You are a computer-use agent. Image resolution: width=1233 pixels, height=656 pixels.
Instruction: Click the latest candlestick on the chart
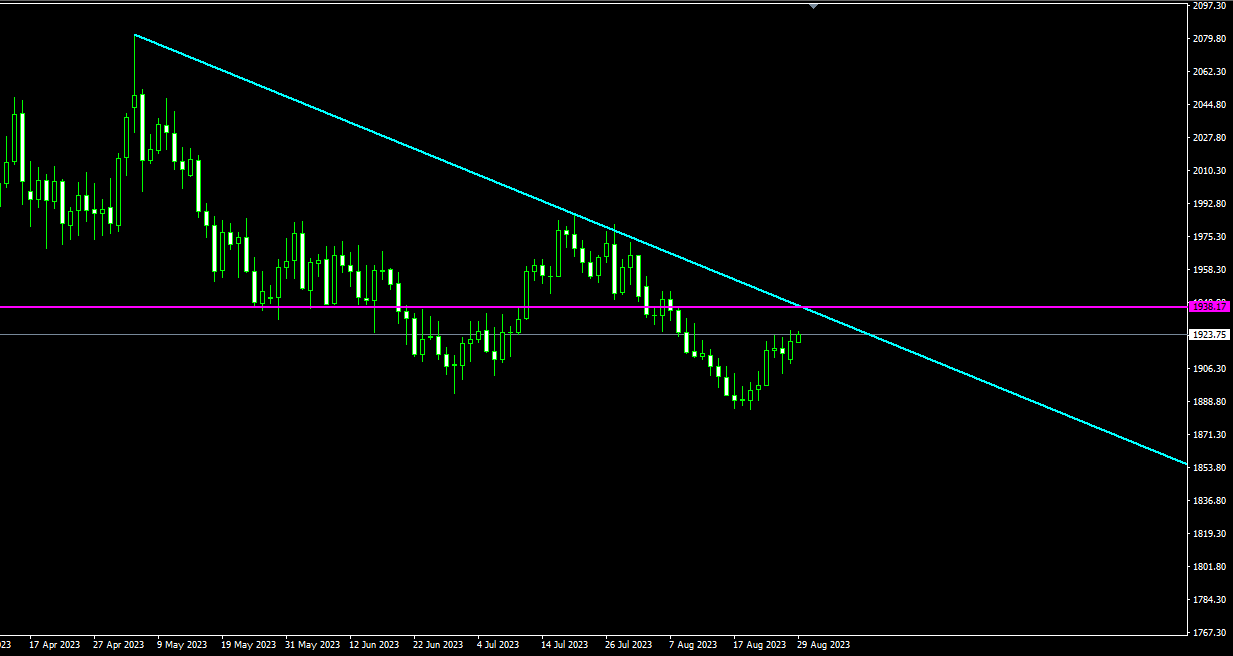tap(798, 337)
